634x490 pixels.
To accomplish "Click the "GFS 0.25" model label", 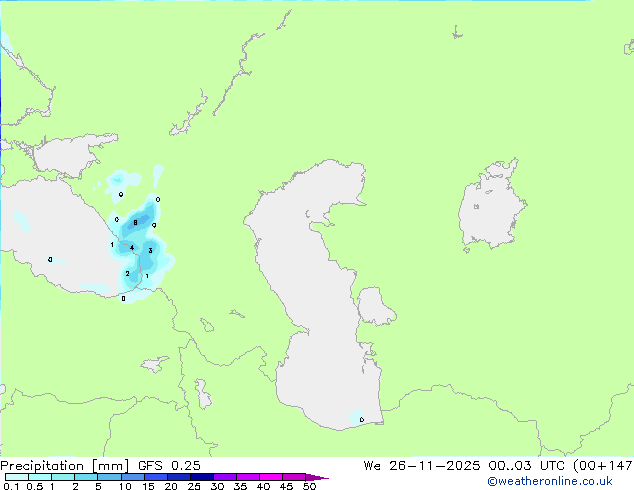I will 169,466.
